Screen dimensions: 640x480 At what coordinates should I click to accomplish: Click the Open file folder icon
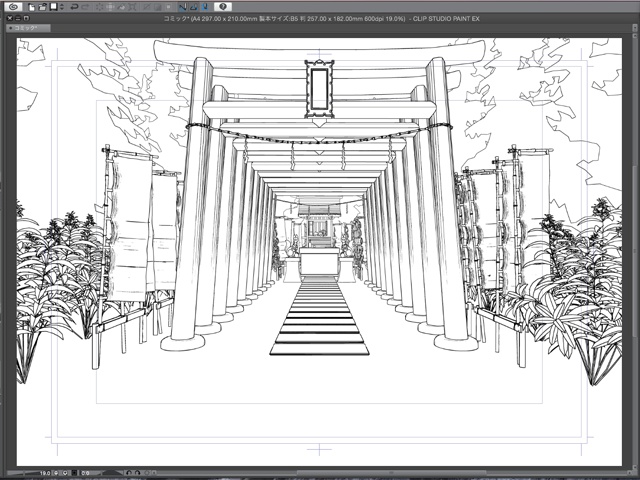pyautogui.click(x=42, y=7)
